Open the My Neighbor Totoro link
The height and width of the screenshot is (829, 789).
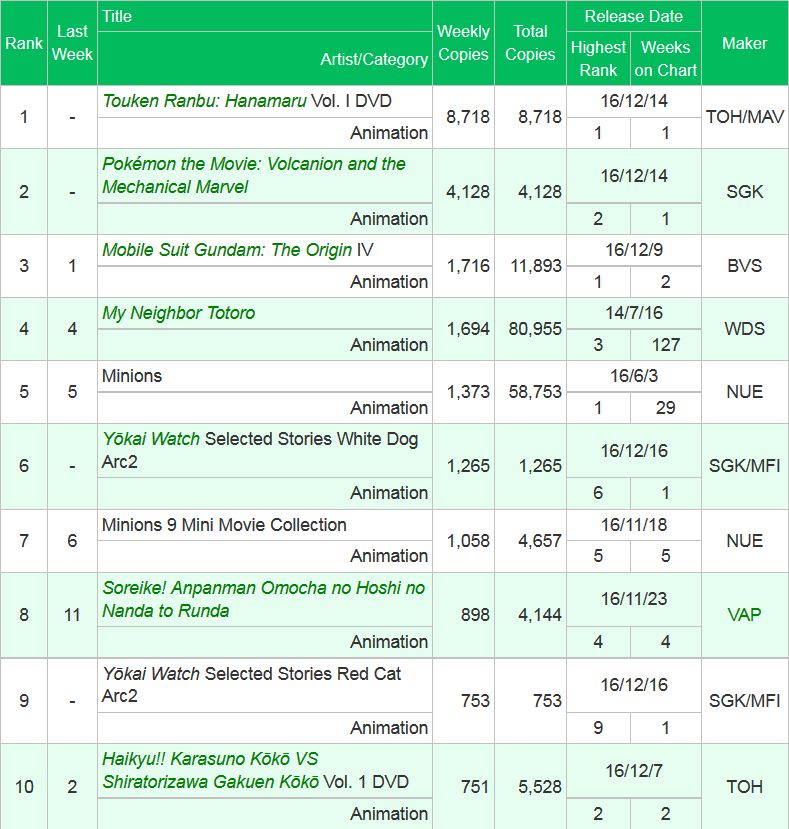tap(178, 313)
